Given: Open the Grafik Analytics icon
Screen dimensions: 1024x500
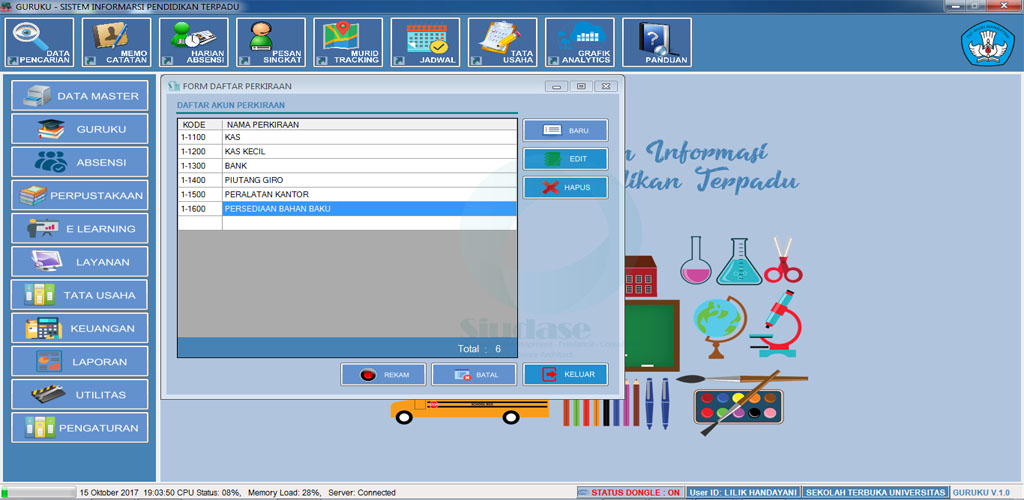Looking at the screenshot, I should click(x=579, y=43).
